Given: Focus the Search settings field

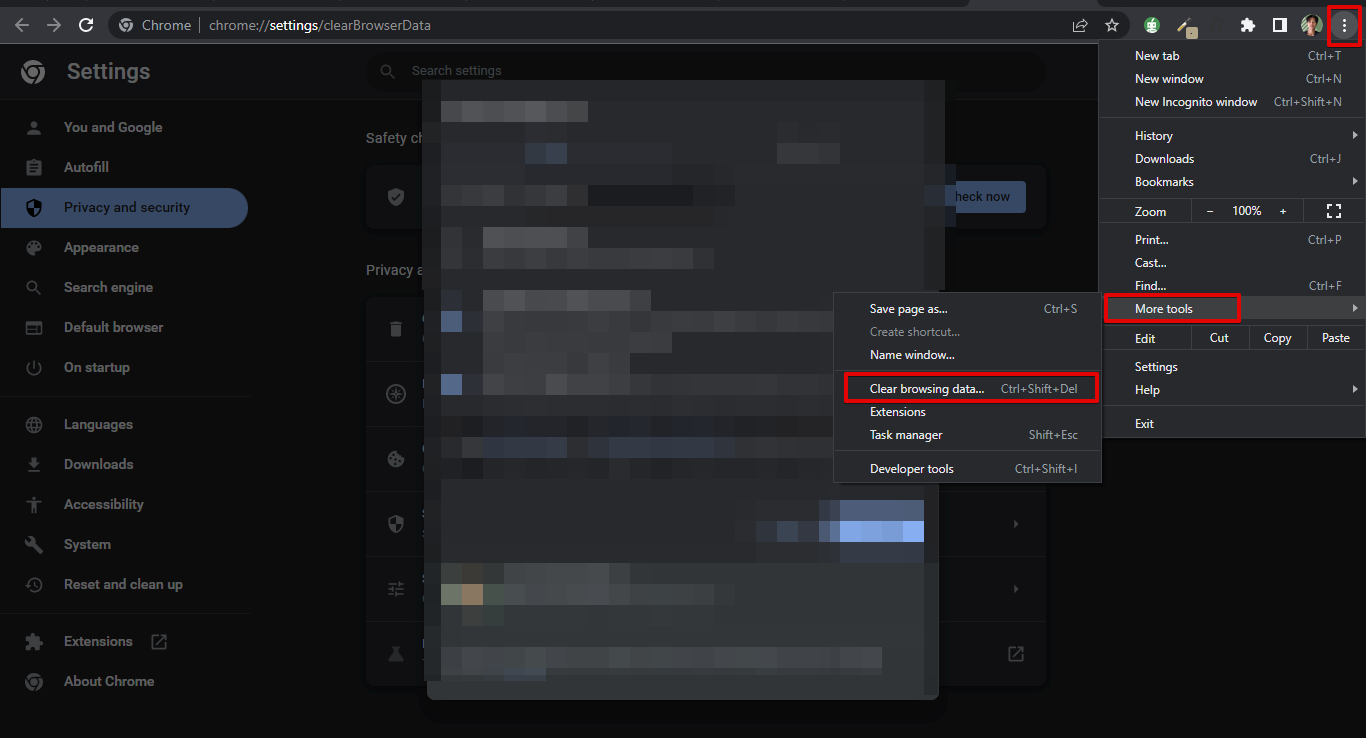Looking at the screenshot, I should coord(706,71).
